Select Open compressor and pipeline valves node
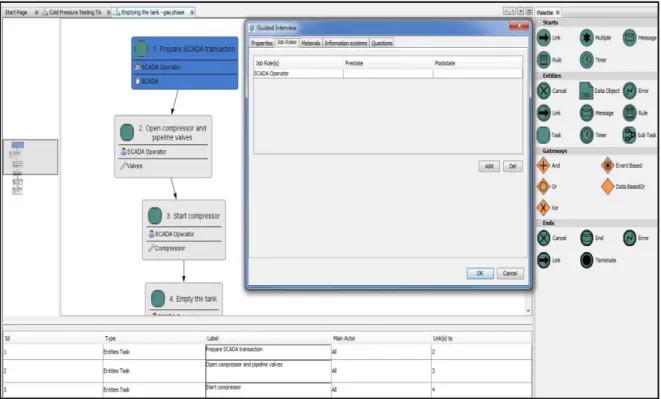The height and width of the screenshot is (399, 661). [x=163, y=146]
